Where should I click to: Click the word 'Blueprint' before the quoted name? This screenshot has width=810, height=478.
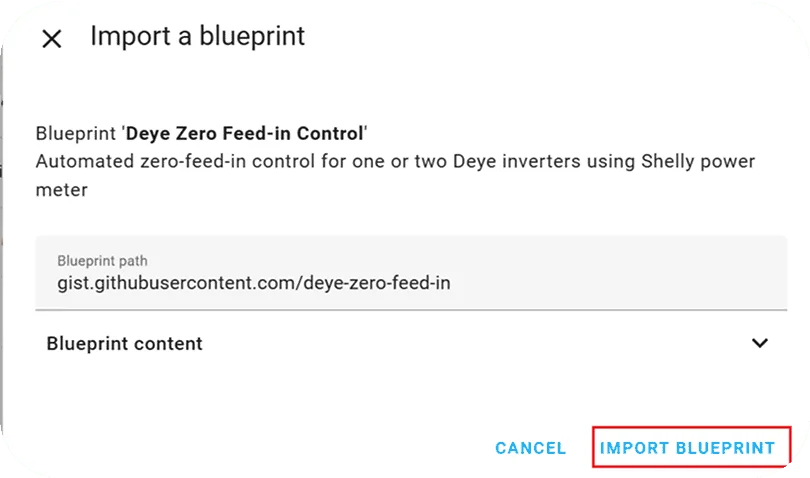pos(76,133)
